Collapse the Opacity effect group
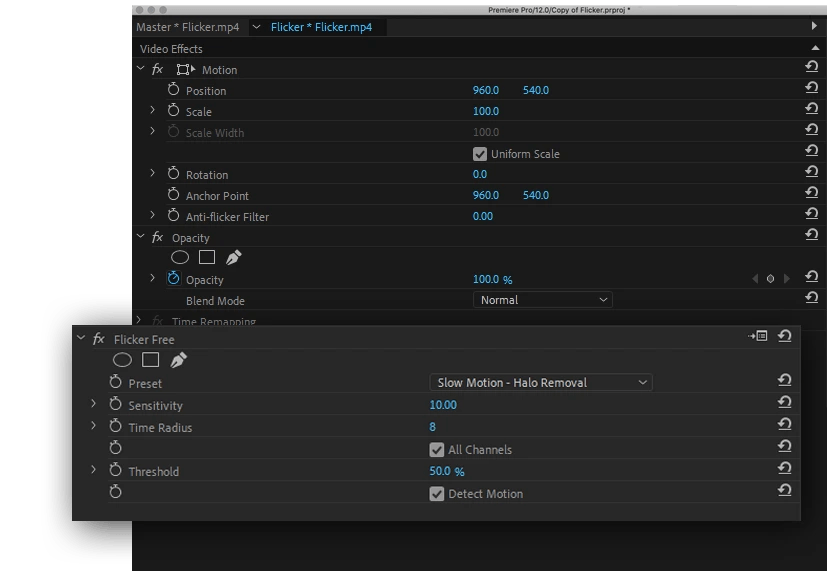The height and width of the screenshot is (571, 827). (140, 236)
